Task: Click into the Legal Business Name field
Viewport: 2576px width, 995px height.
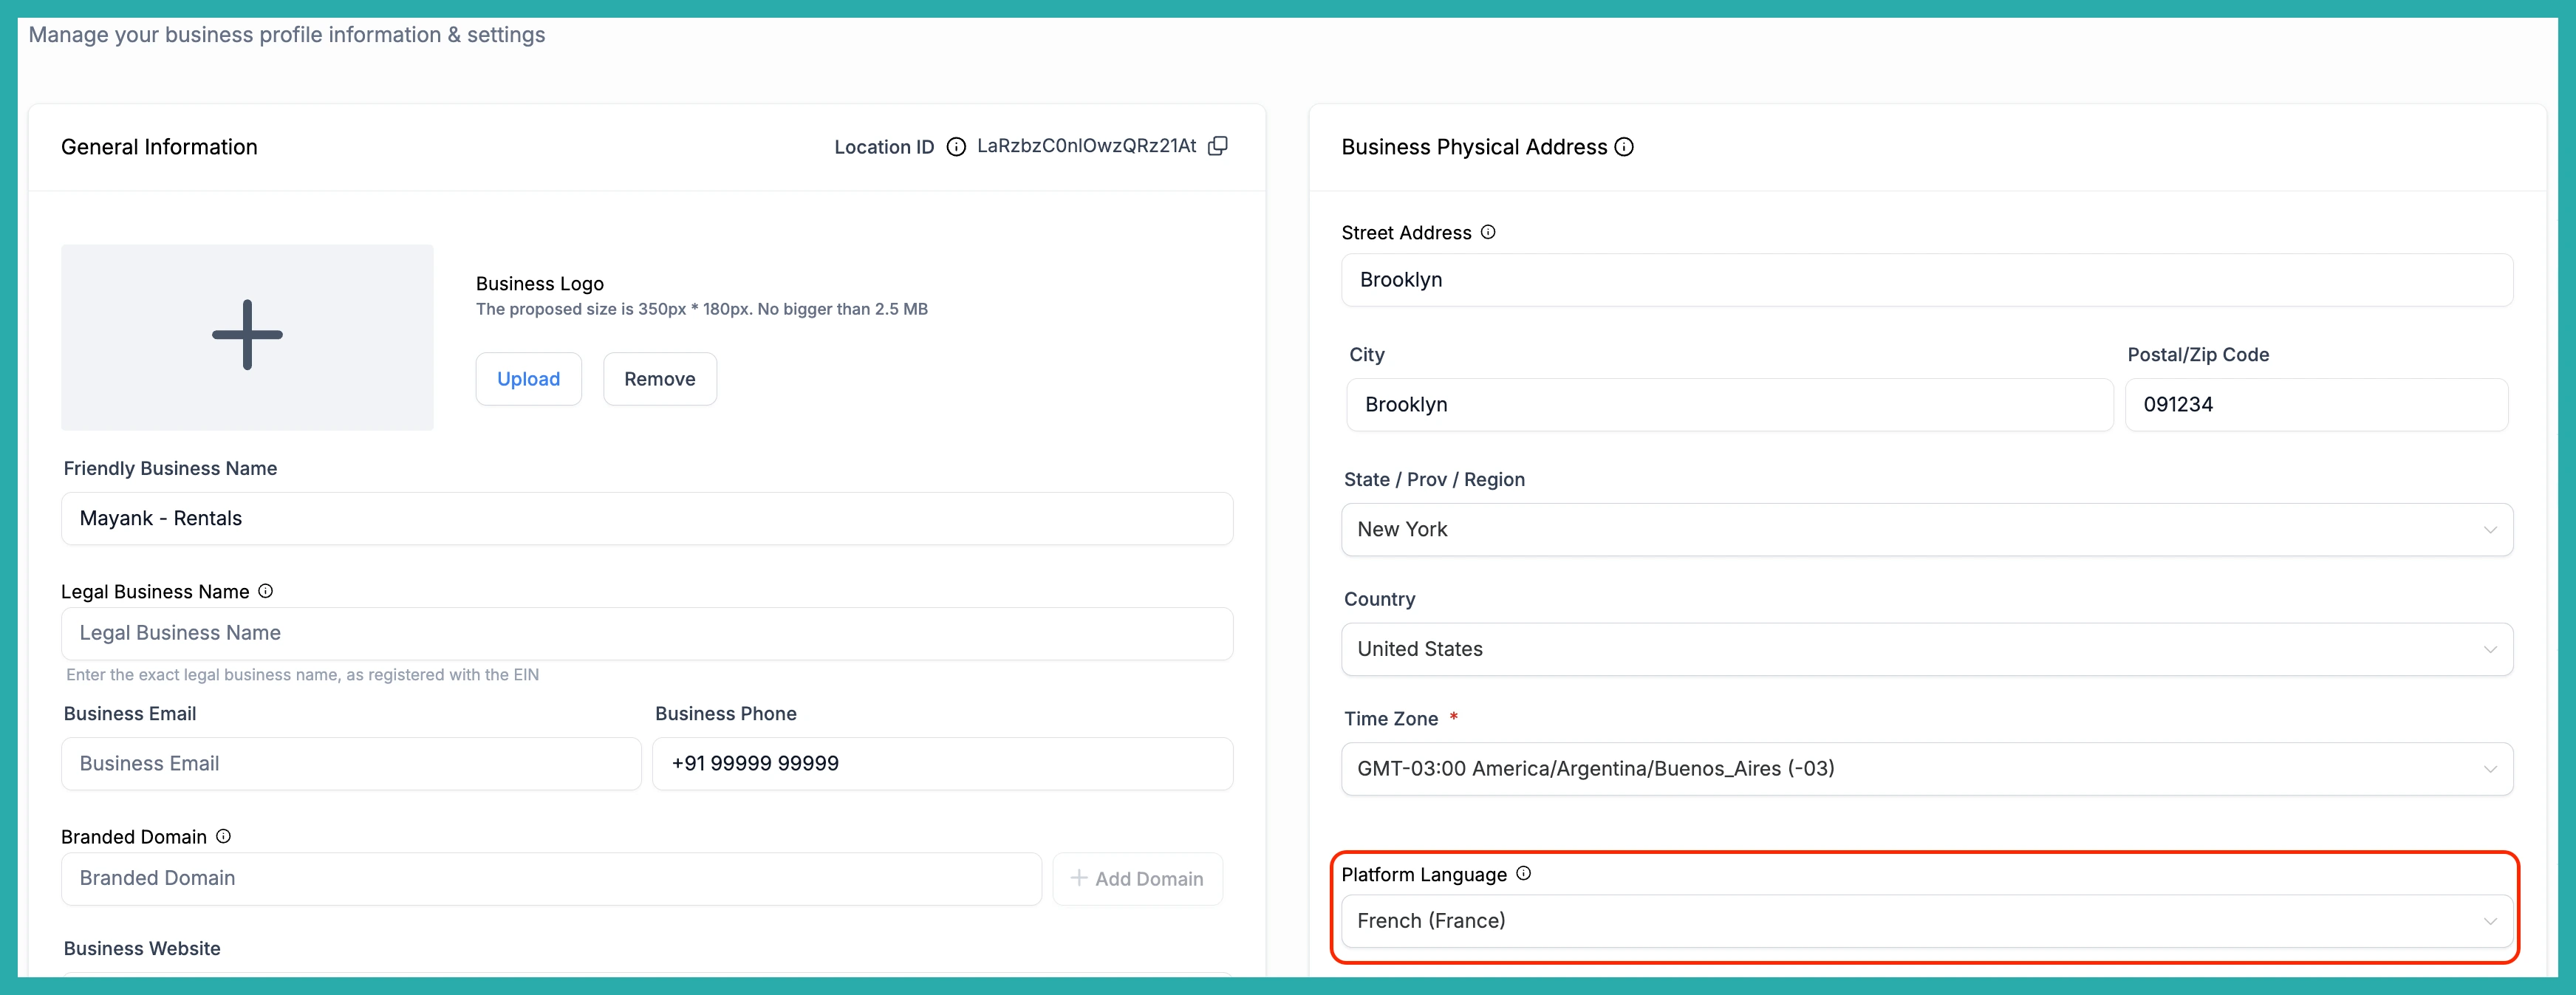Action: click(646, 633)
